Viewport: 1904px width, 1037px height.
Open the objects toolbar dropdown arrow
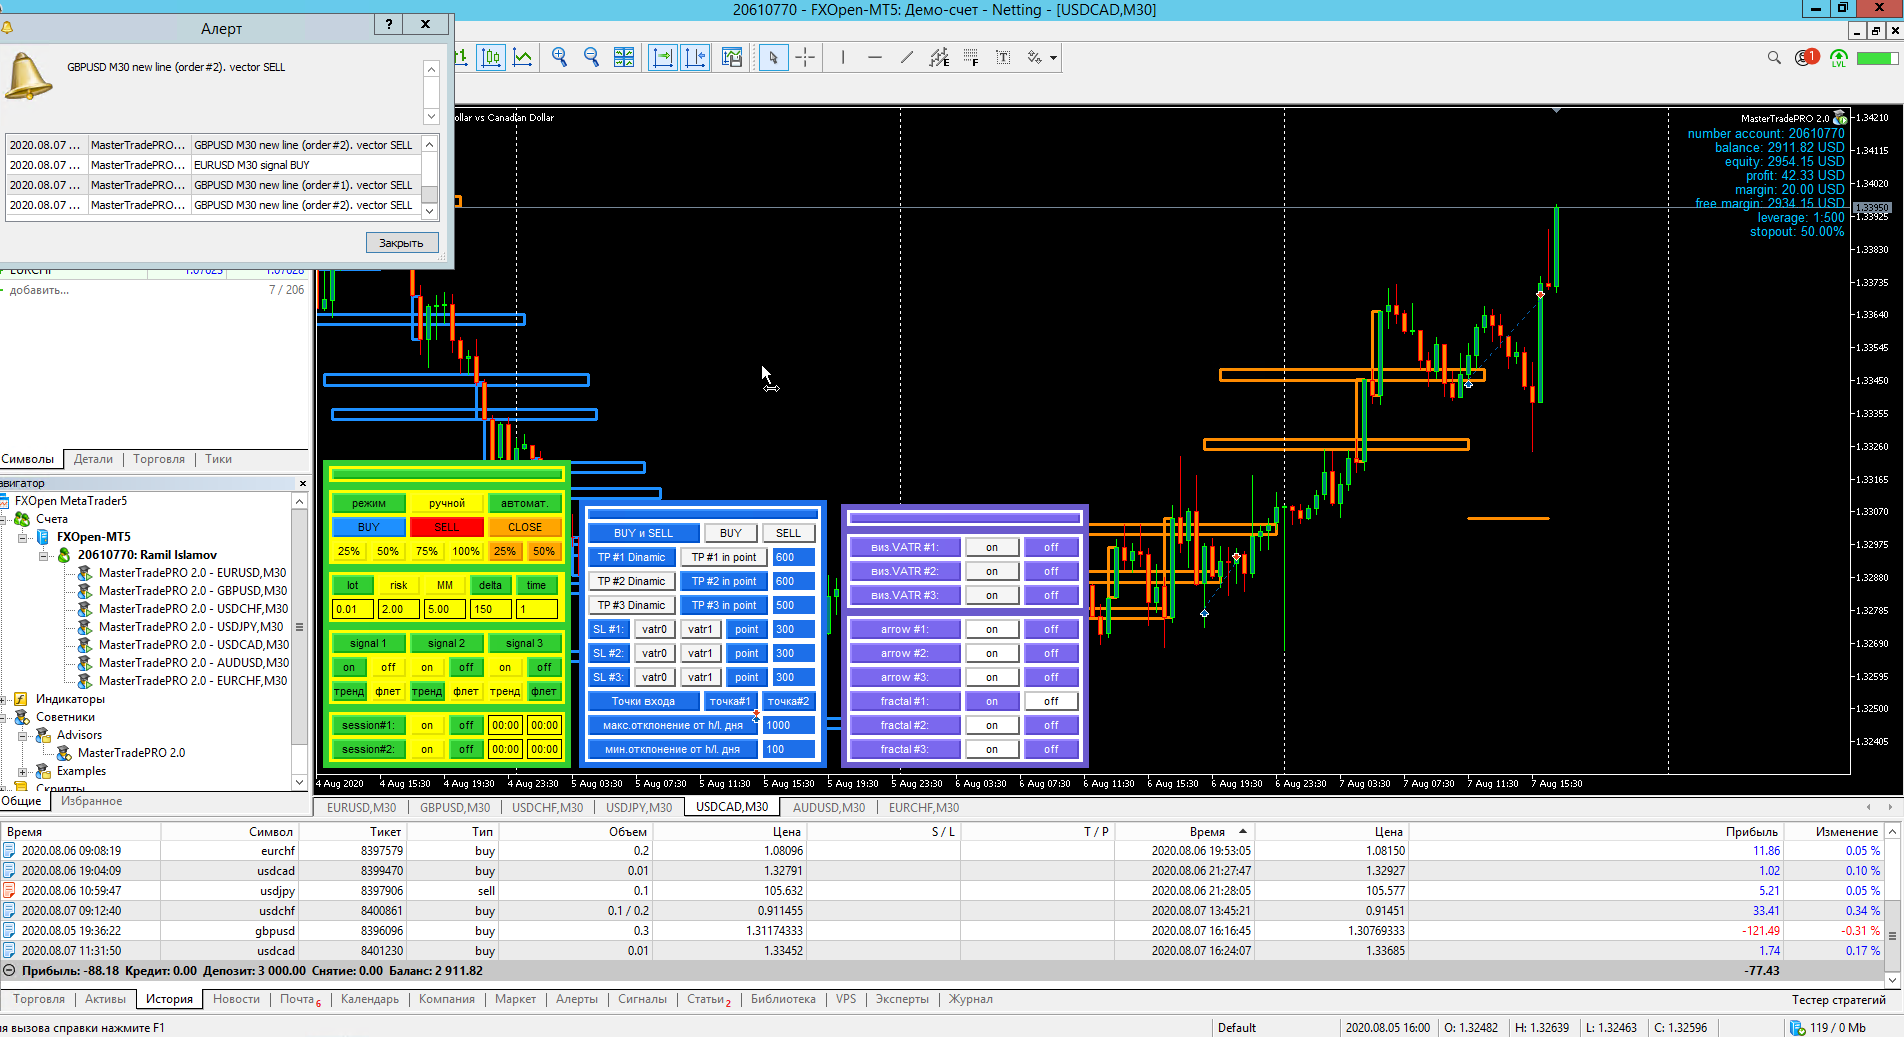click(x=1053, y=58)
